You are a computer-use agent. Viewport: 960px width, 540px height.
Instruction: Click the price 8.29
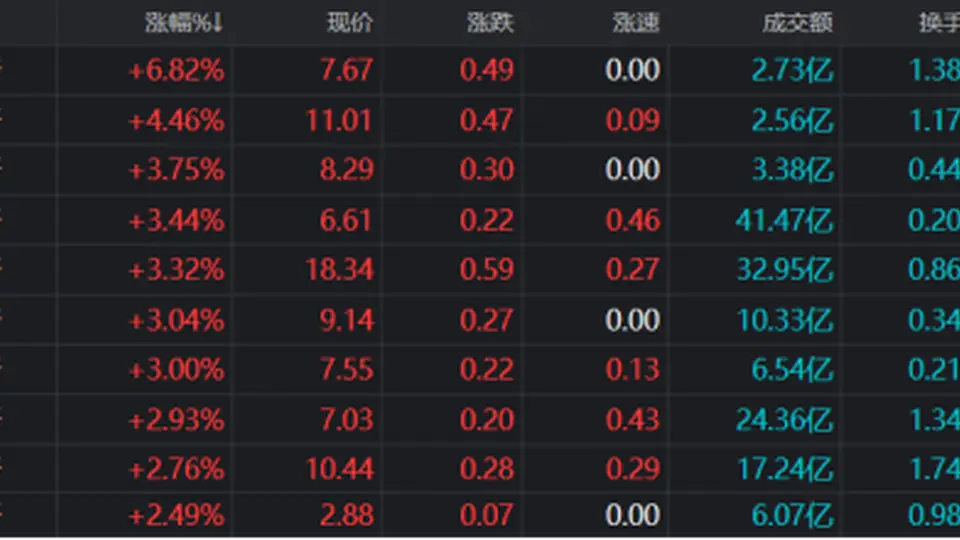347,169
